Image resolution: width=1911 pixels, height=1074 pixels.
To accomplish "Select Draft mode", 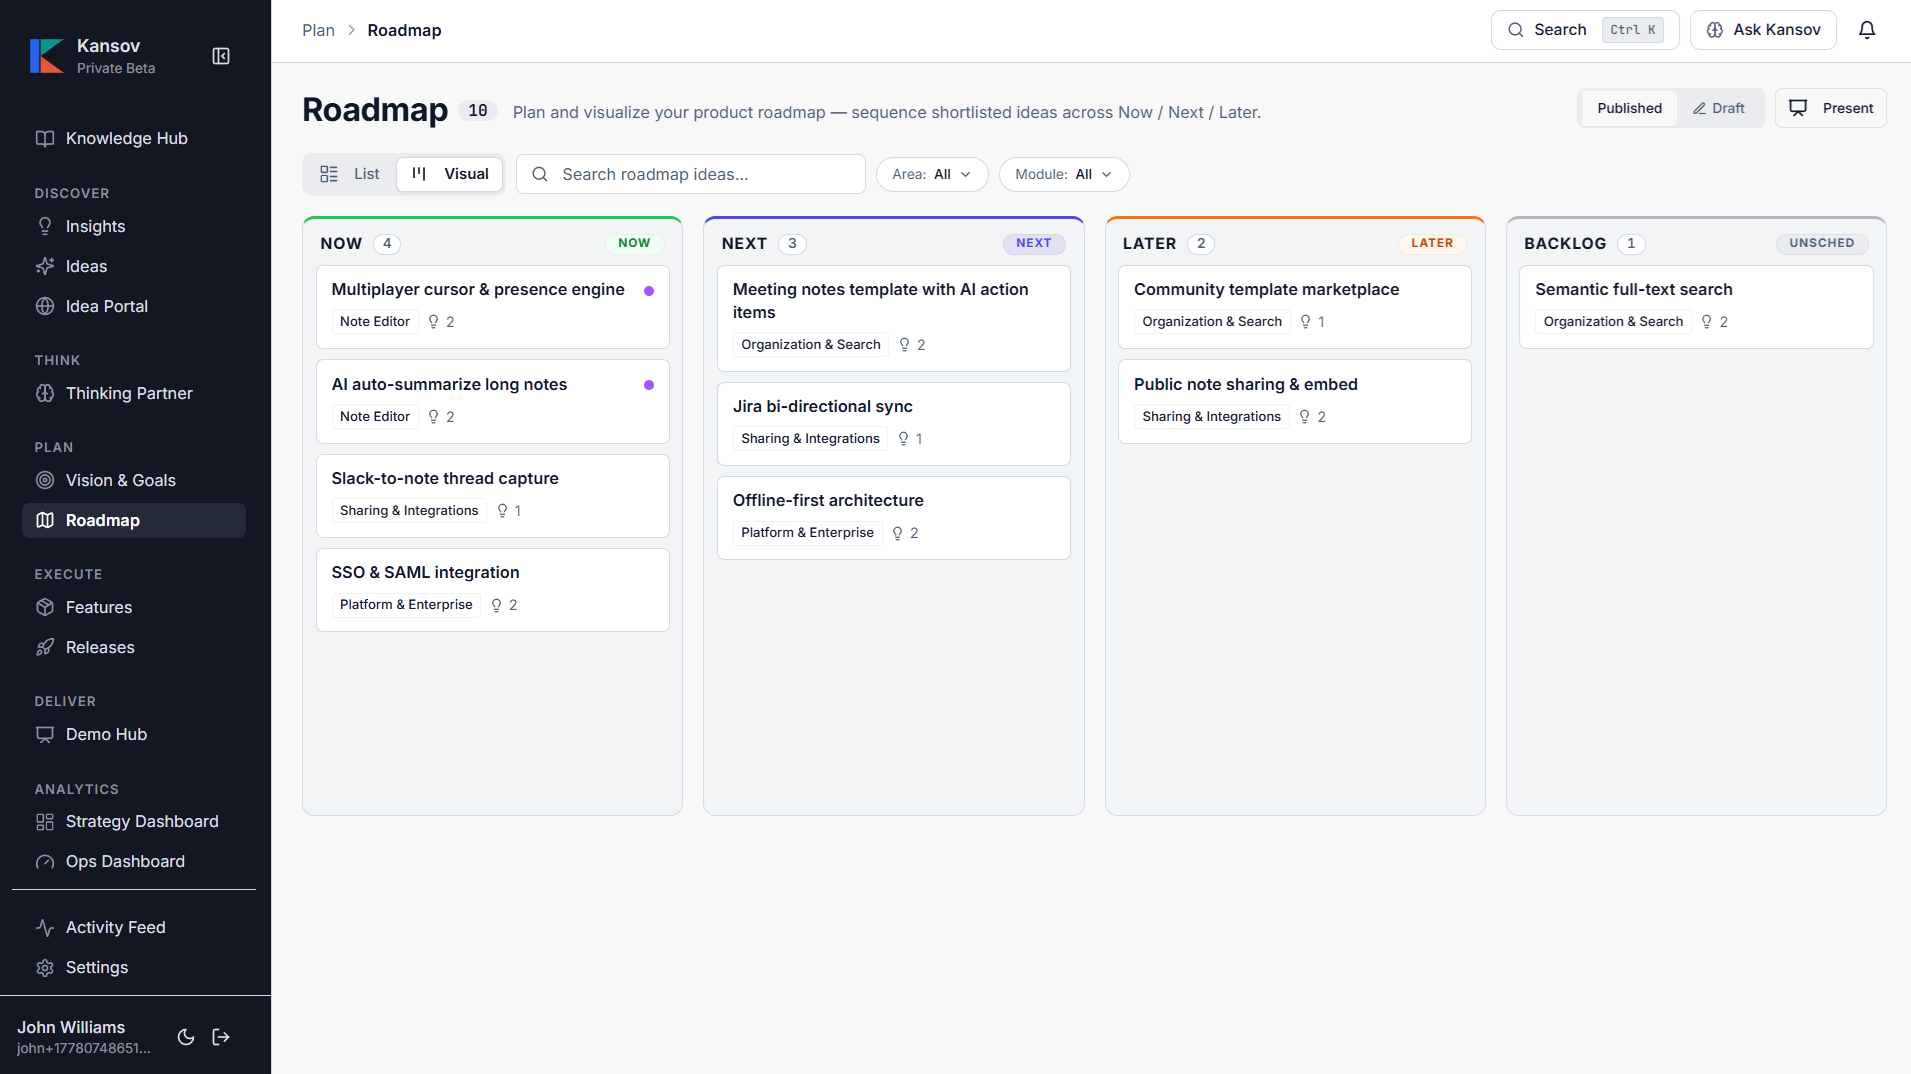I will [x=1719, y=108].
